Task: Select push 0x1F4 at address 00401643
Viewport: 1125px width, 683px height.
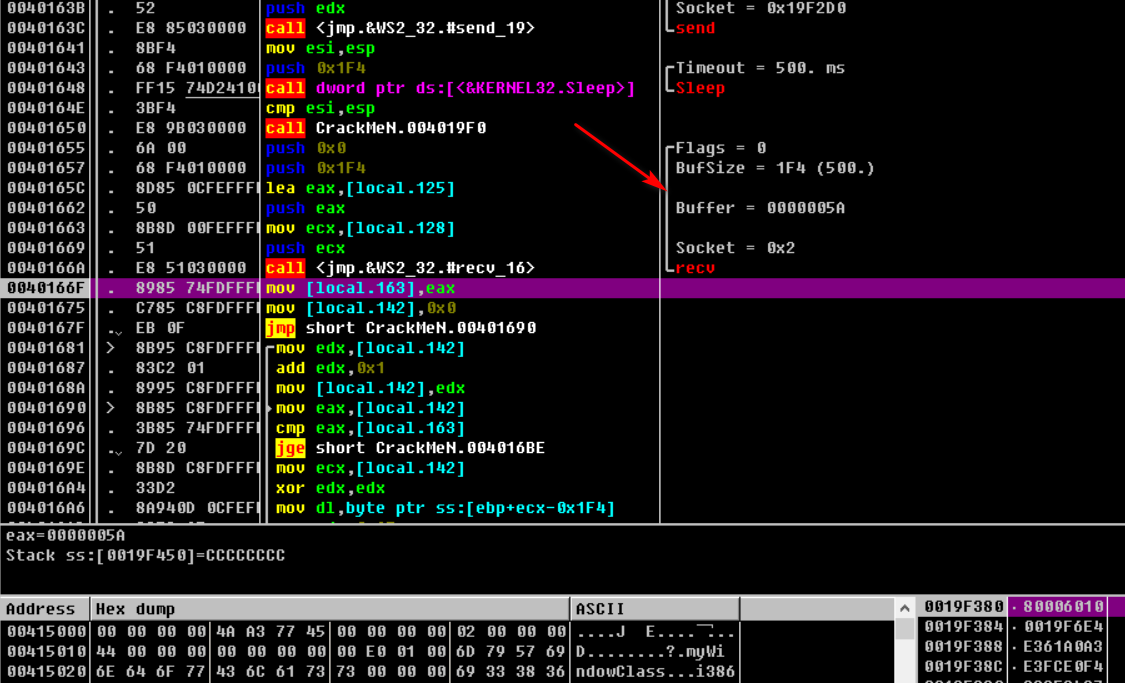Action: tap(316, 68)
